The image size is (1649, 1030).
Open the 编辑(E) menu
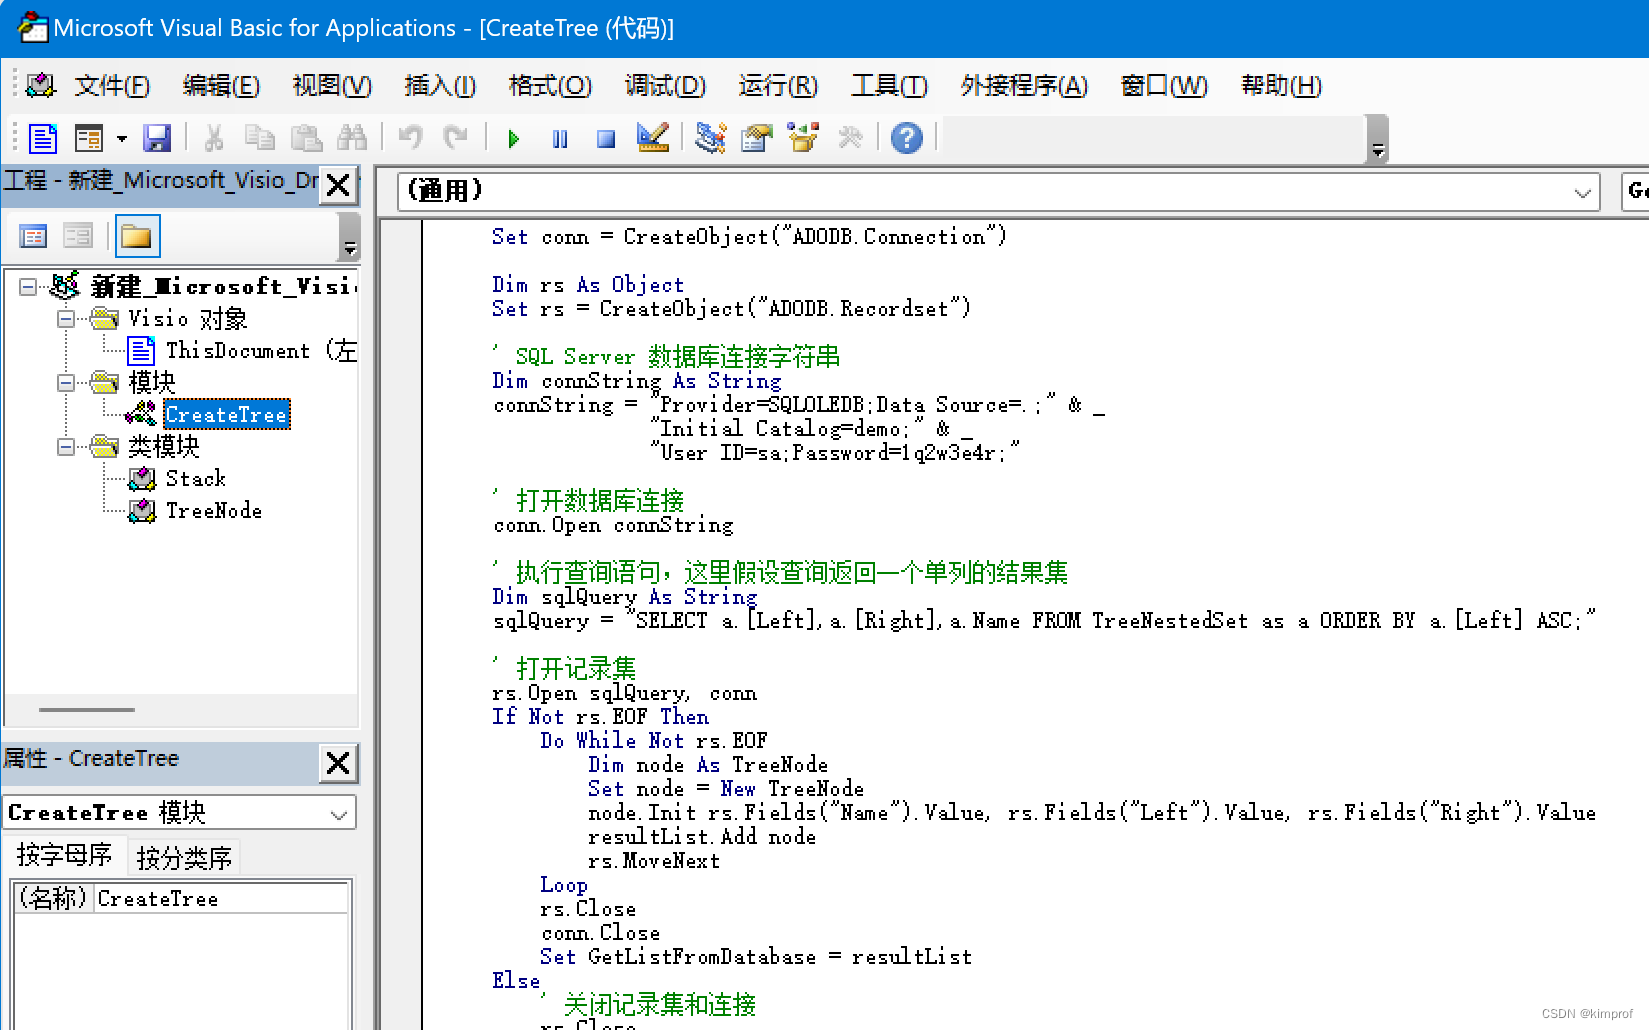pos(221,86)
